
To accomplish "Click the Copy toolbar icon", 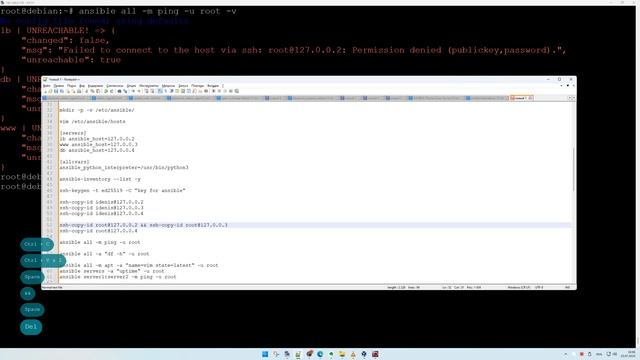I will click(93, 91).
